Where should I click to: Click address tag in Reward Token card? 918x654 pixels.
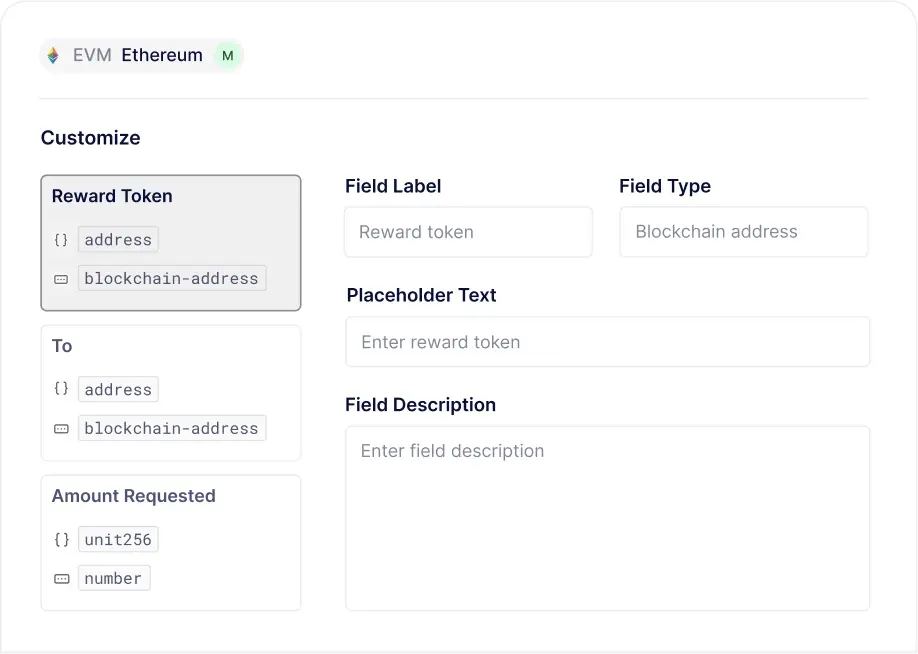pyautogui.click(x=118, y=240)
